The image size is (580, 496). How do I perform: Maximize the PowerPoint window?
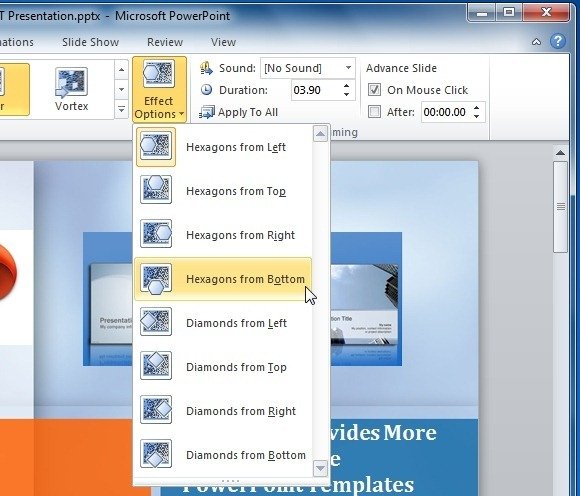pos(509,13)
